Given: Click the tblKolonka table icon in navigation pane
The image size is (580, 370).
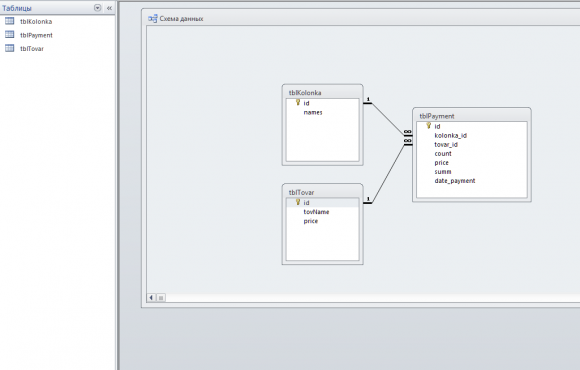Looking at the screenshot, I should pyautogui.click(x=10, y=21).
